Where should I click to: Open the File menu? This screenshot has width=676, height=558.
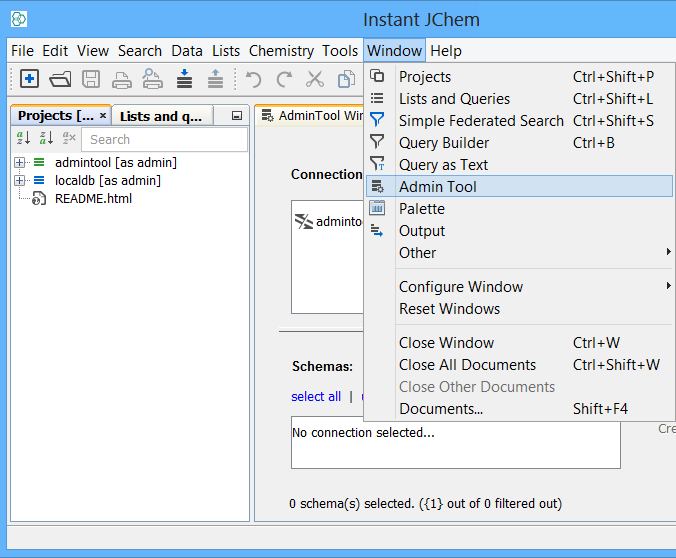click(x=22, y=51)
